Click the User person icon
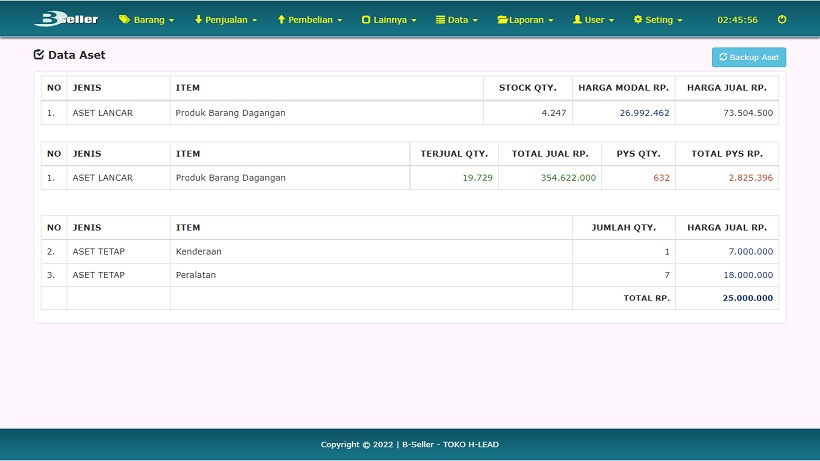Screen dimensions: 820x461 tap(577, 20)
